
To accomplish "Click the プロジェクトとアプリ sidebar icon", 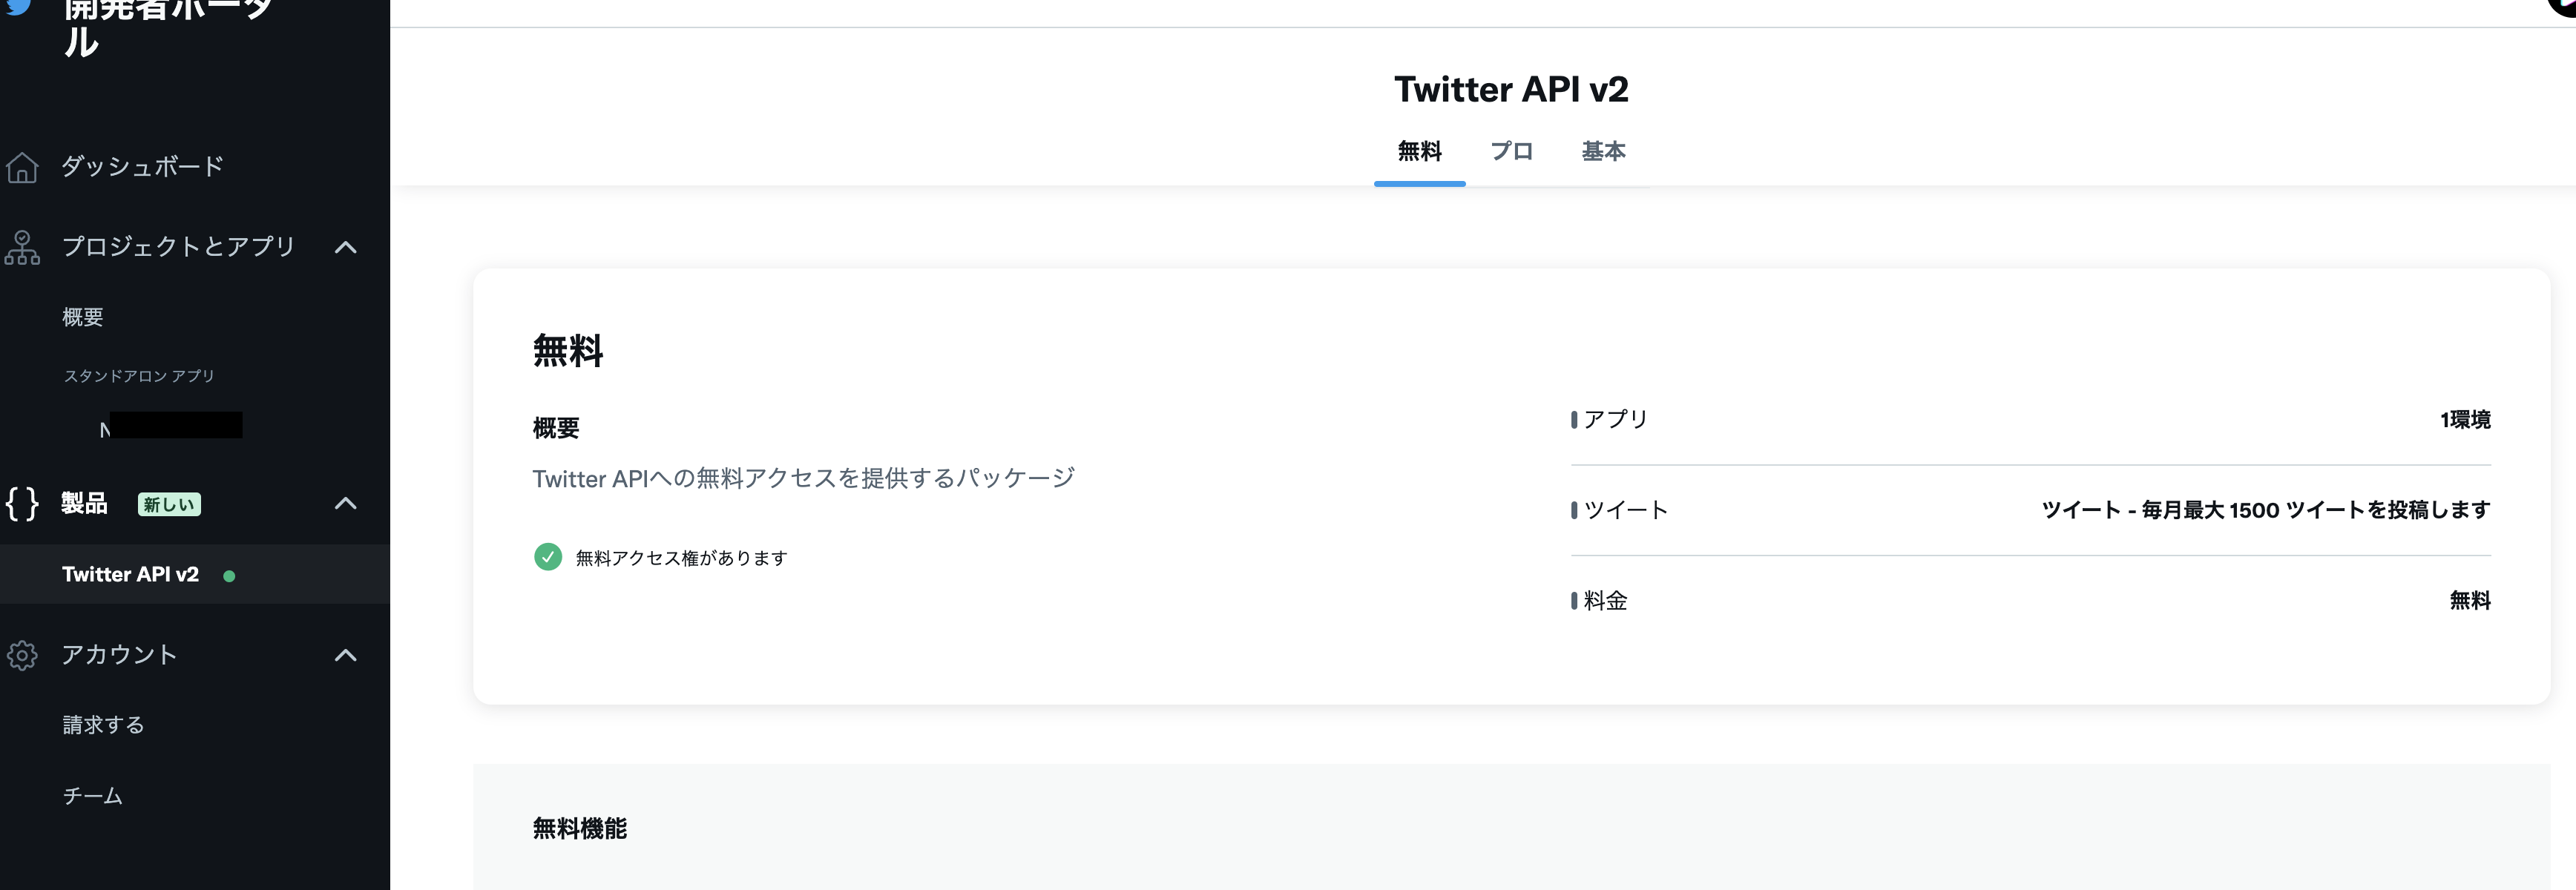I will pyautogui.click(x=22, y=247).
